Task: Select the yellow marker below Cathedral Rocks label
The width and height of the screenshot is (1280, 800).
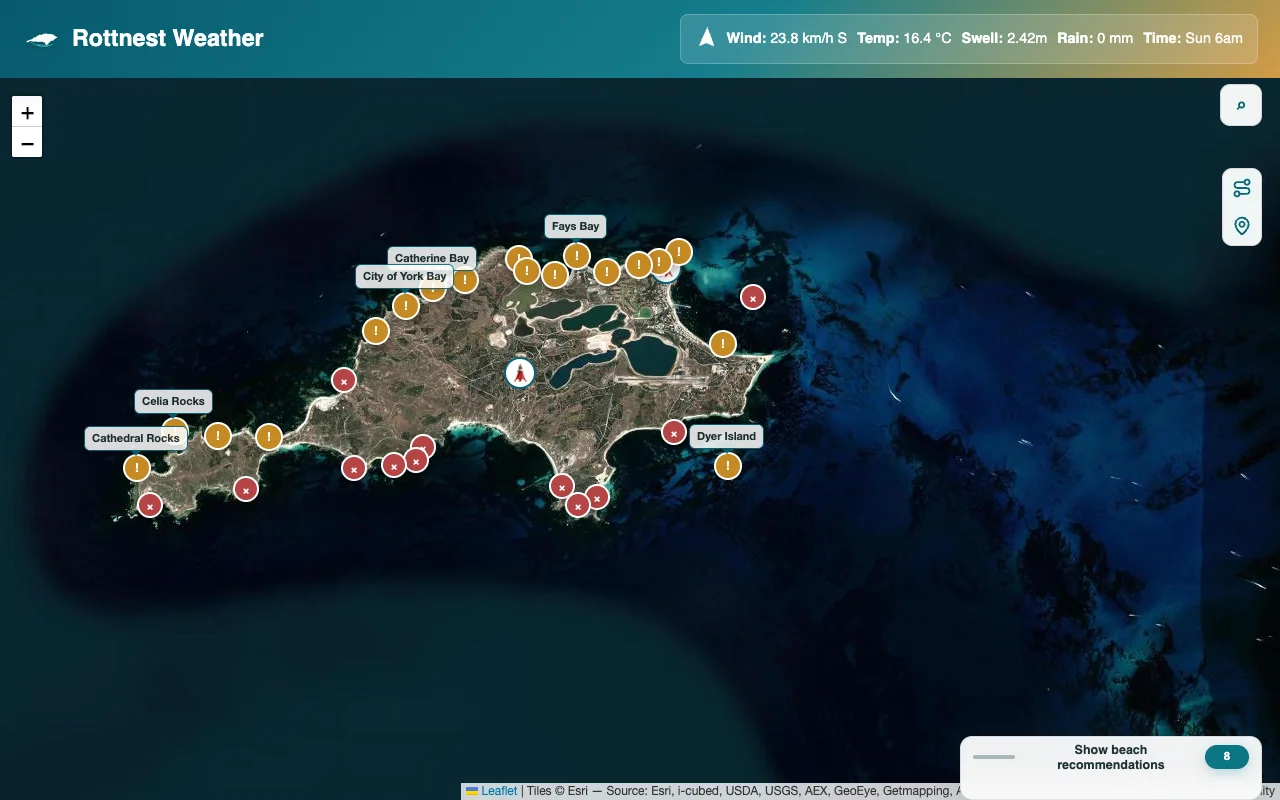Action: click(x=136, y=467)
